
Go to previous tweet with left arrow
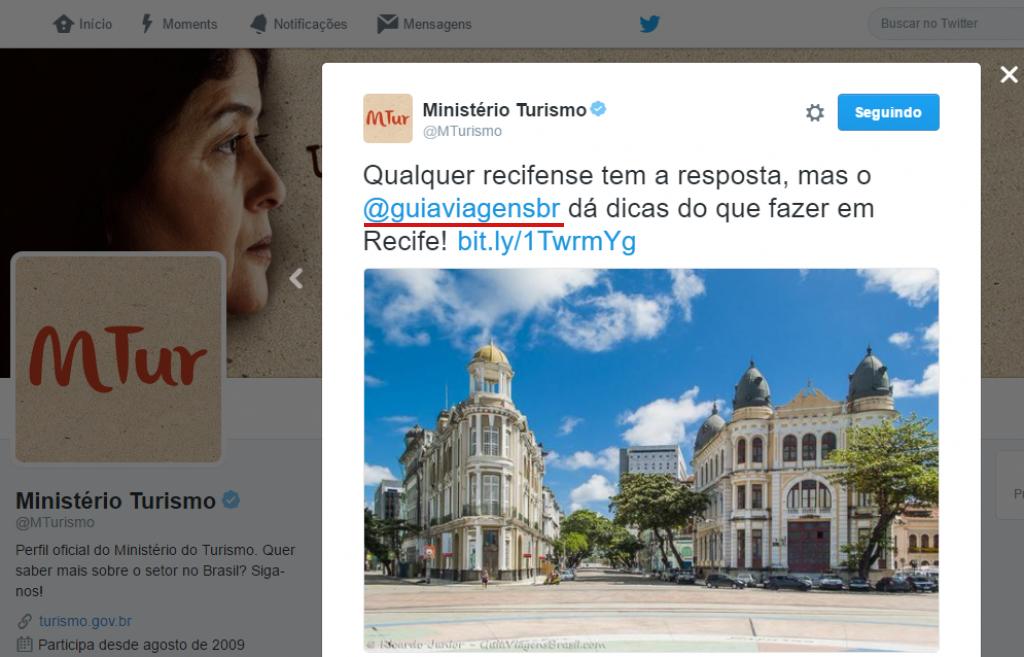click(296, 279)
